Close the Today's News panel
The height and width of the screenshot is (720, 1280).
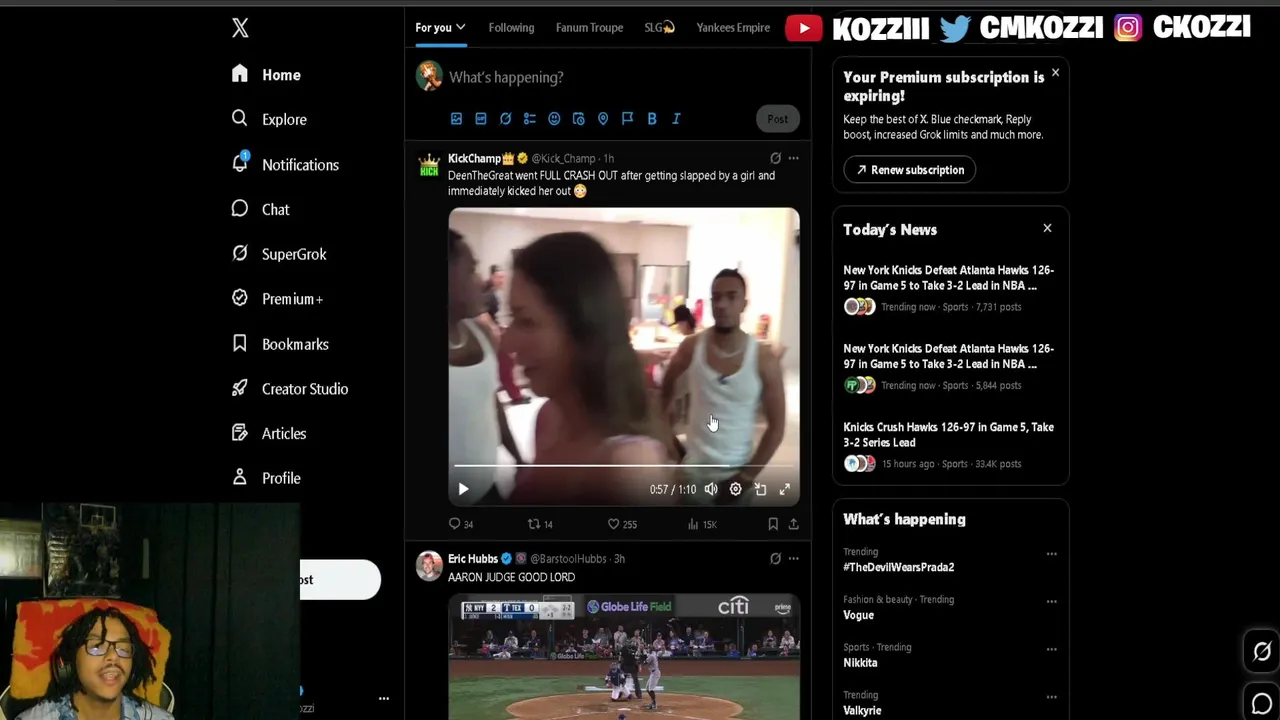[x=1047, y=228]
